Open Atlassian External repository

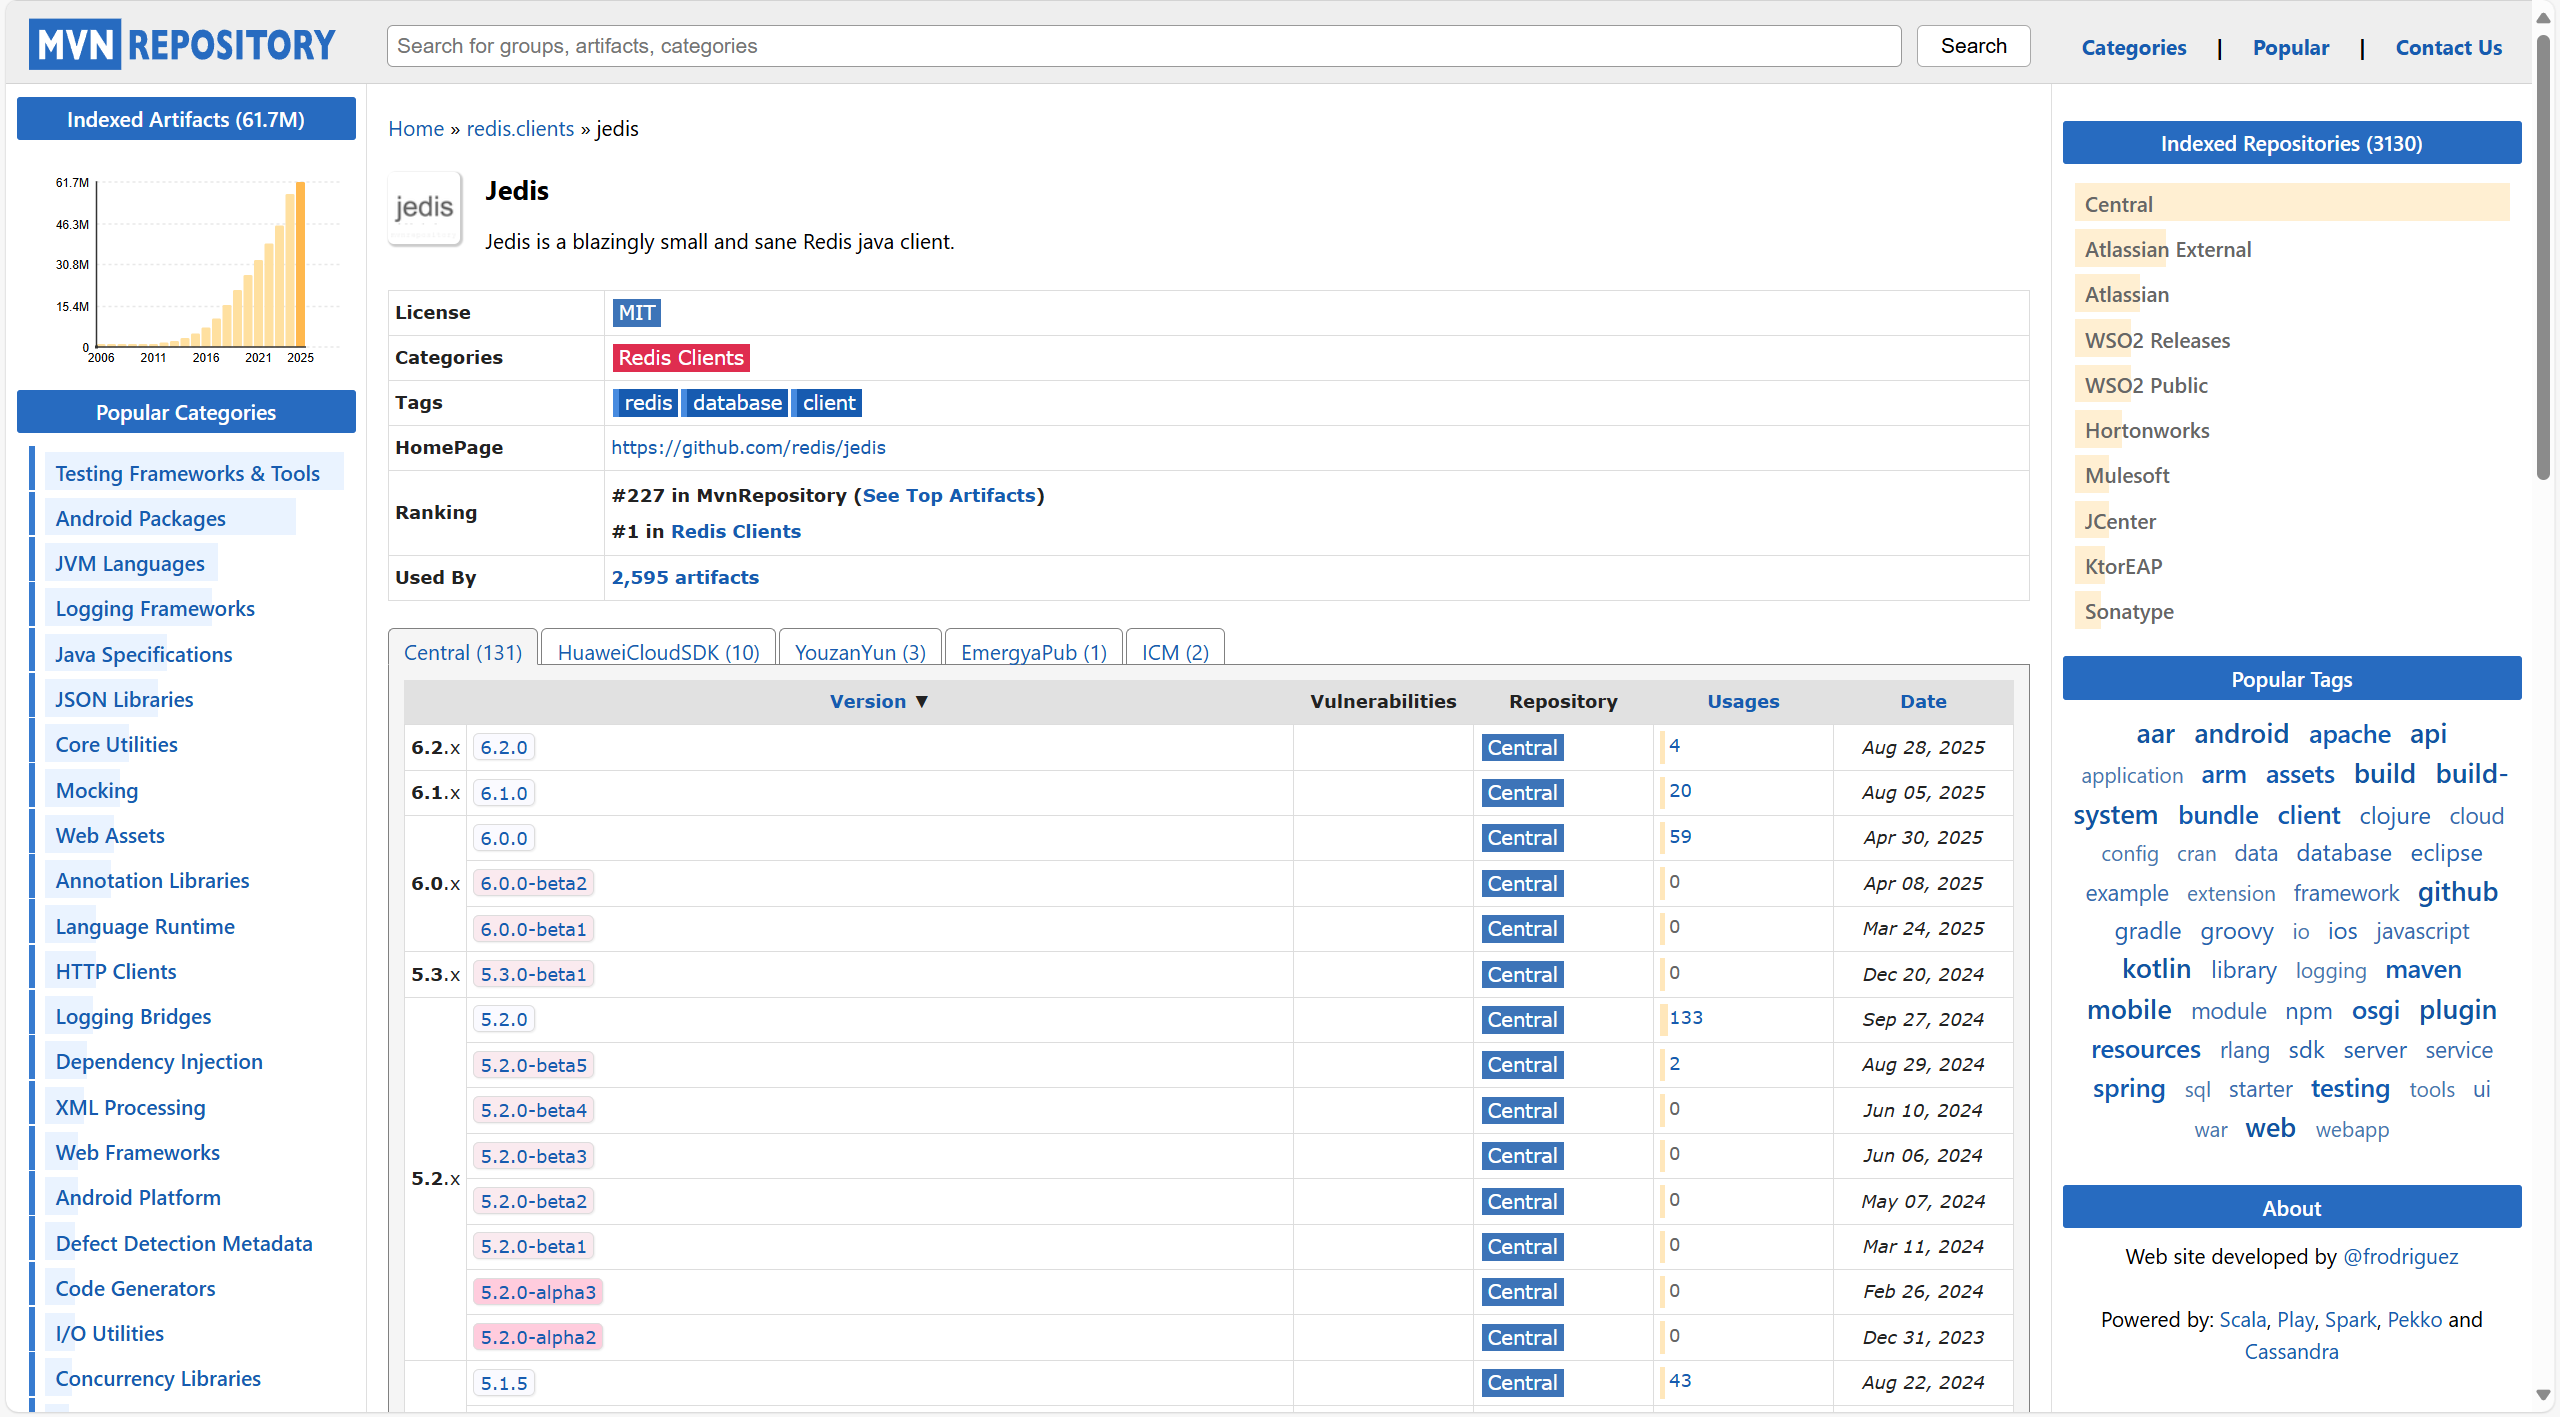(x=2167, y=250)
